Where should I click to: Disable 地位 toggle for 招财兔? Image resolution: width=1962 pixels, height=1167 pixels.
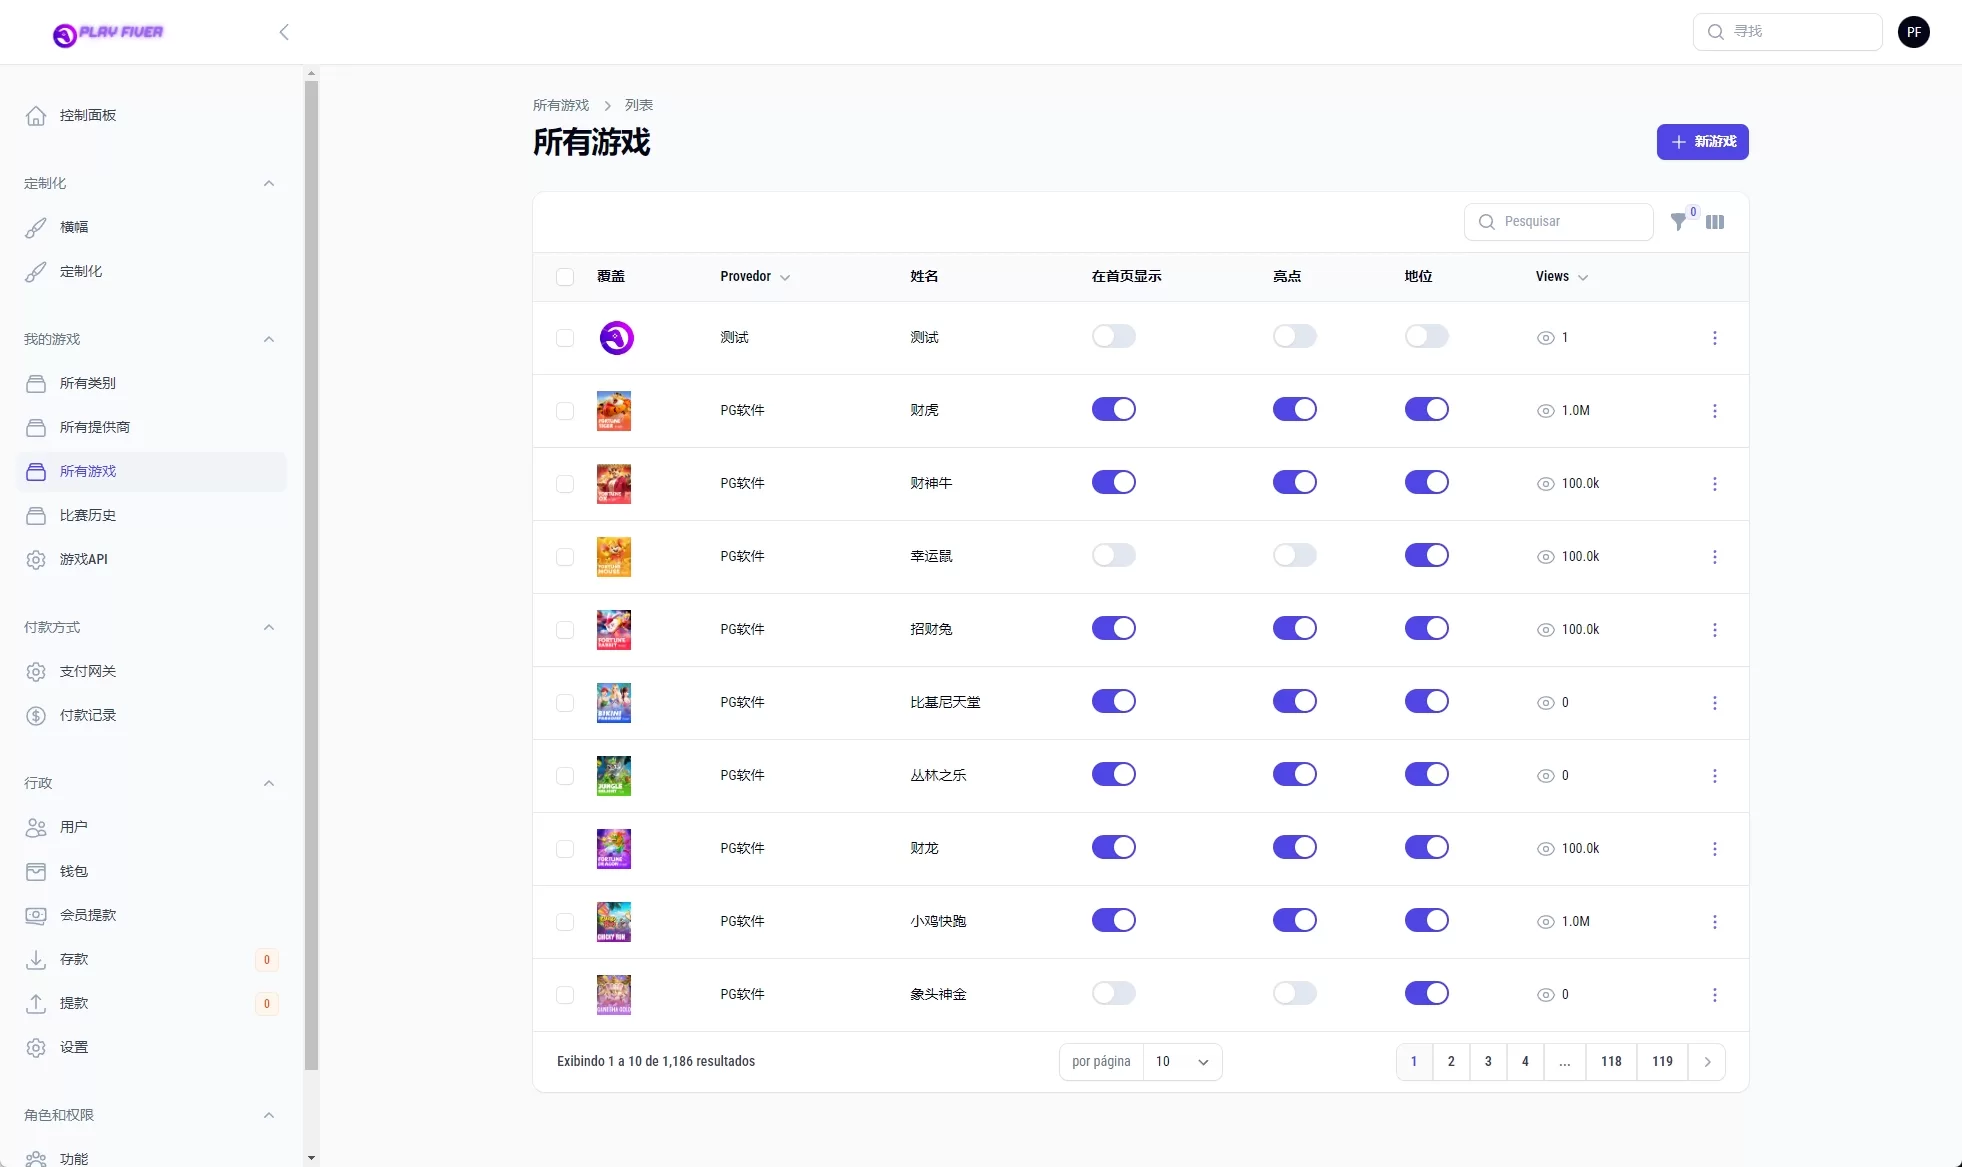click(x=1427, y=628)
